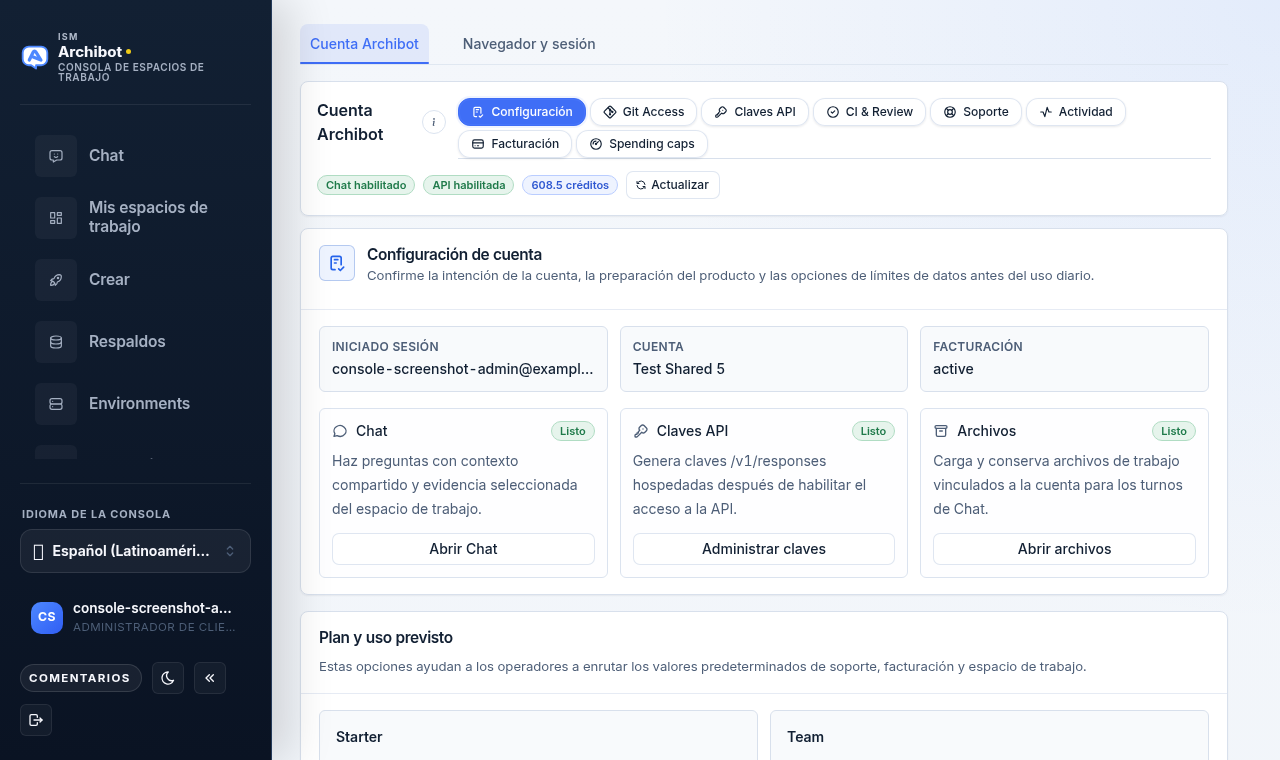Click the Respaldos database icon
This screenshot has height=760, width=1280.
(x=56, y=342)
